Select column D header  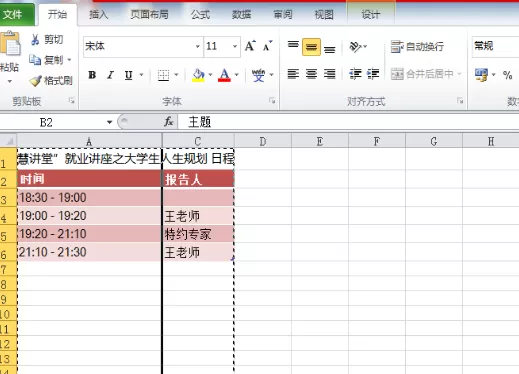tap(263, 141)
